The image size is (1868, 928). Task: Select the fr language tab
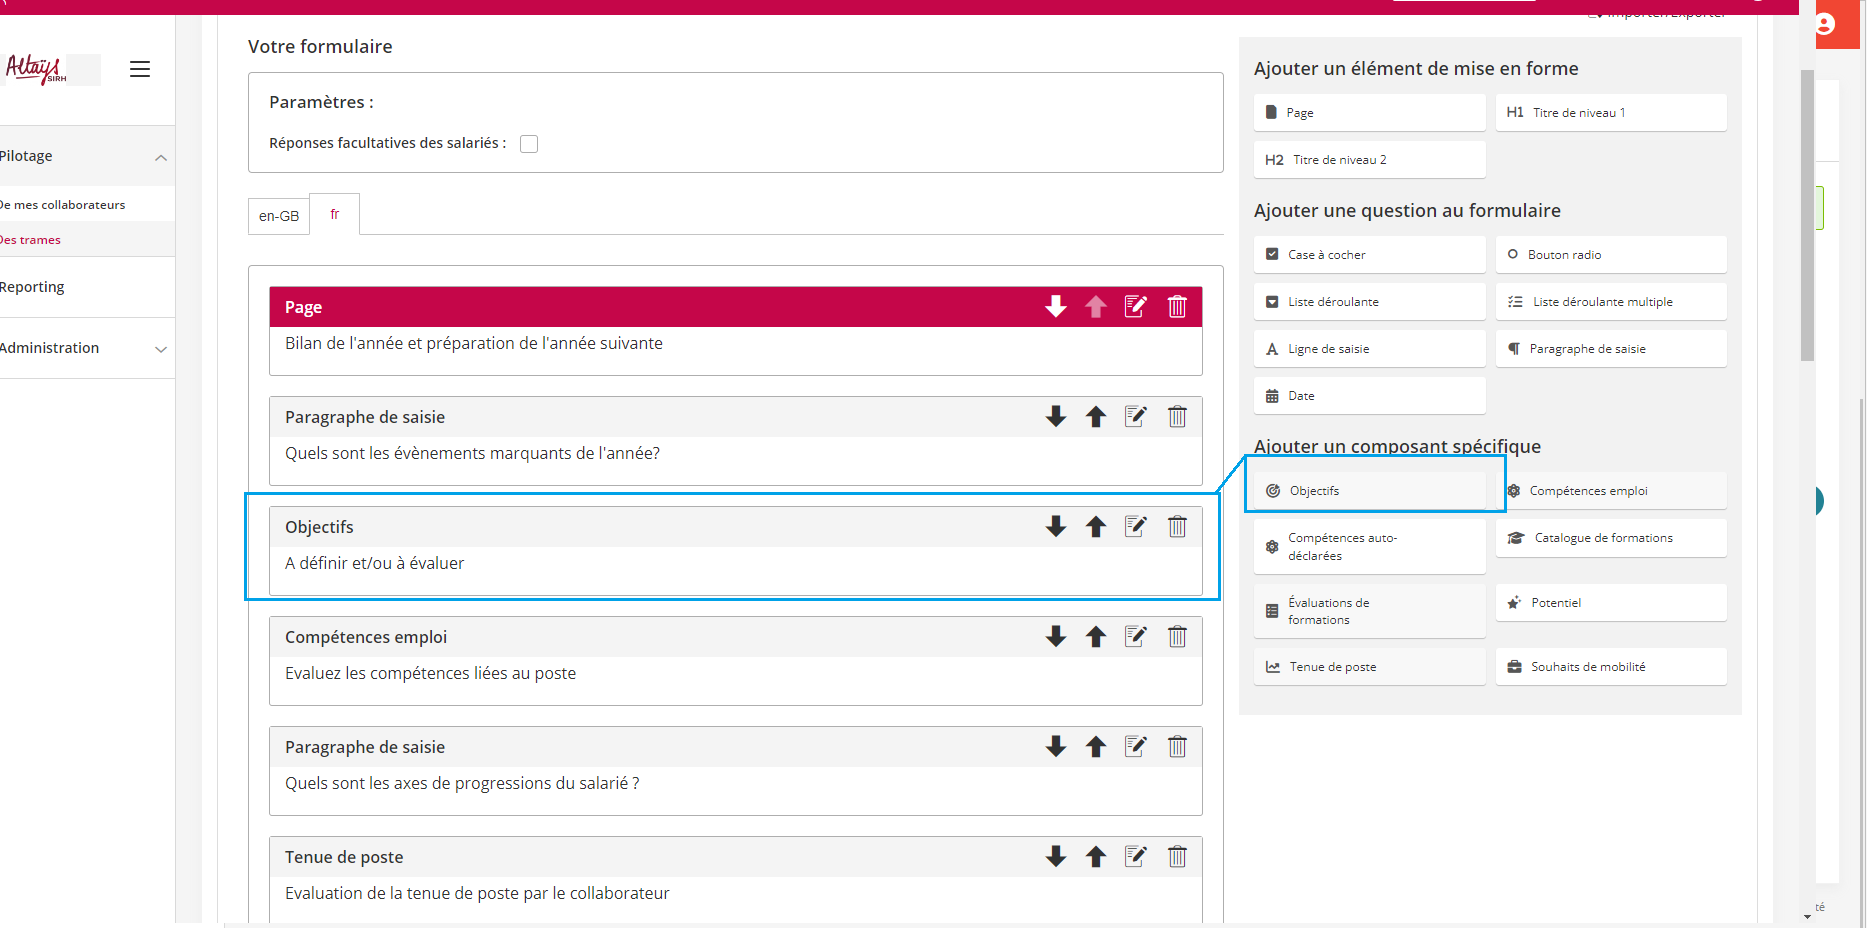(335, 215)
